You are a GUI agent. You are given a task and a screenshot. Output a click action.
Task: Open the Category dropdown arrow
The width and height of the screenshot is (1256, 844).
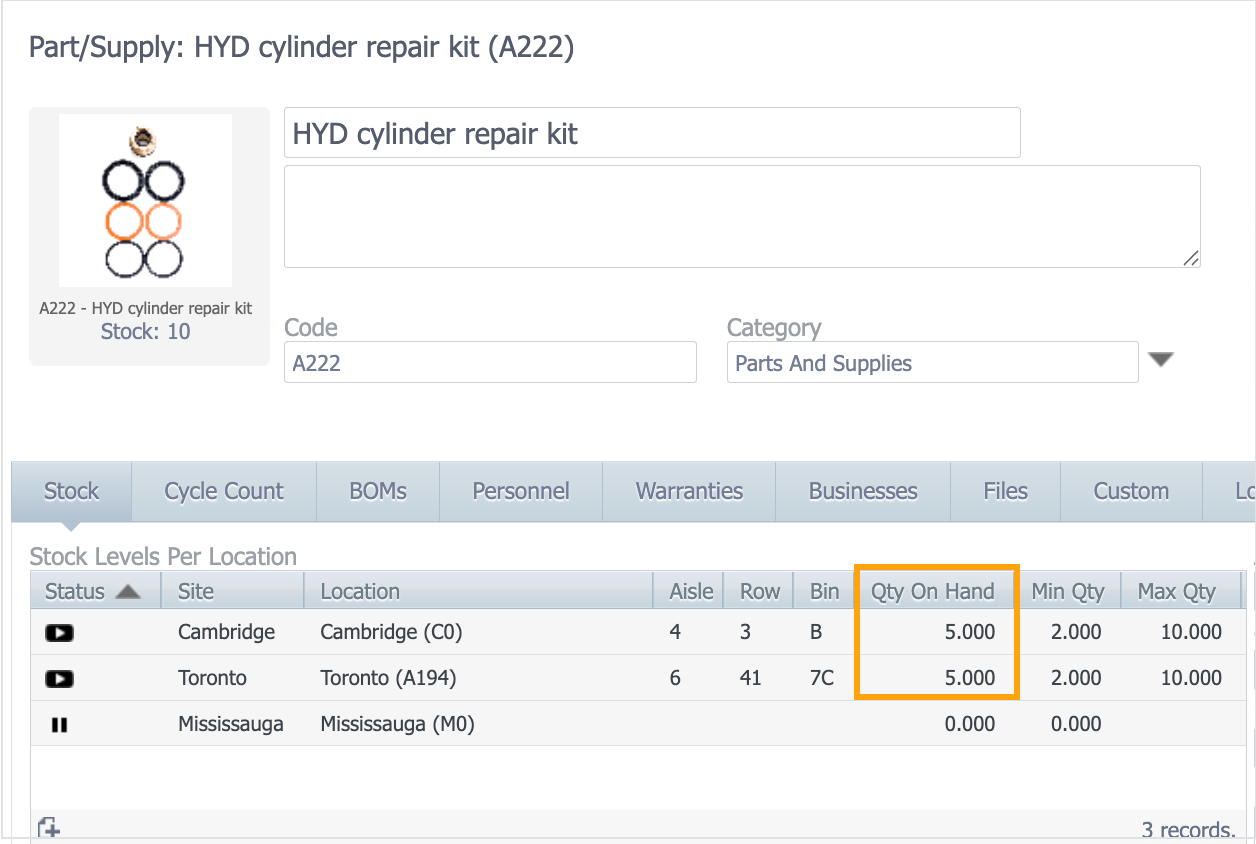[1160, 360]
